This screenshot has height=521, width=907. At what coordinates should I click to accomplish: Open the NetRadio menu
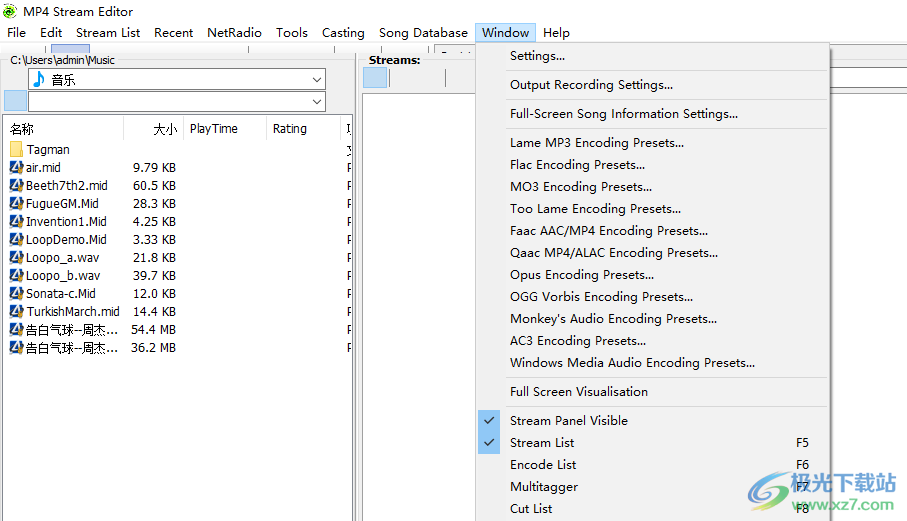234,33
